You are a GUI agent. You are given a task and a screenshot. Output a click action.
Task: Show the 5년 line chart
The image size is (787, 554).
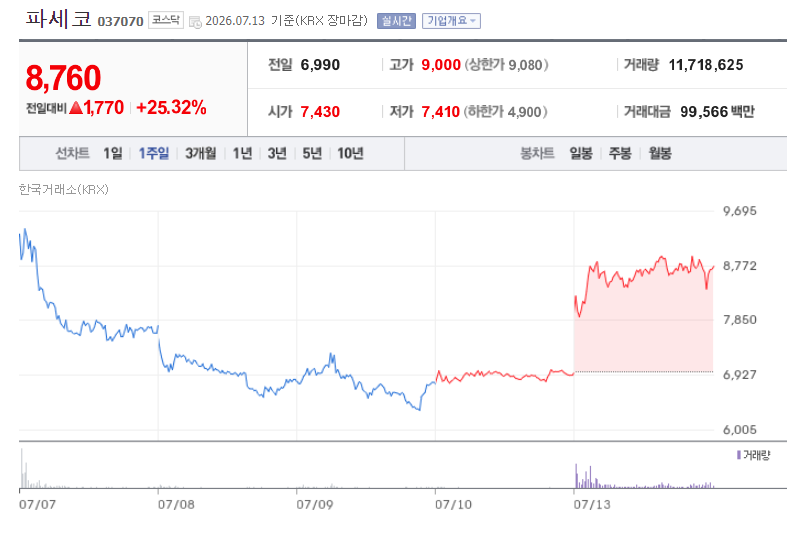pyautogui.click(x=312, y=153)
